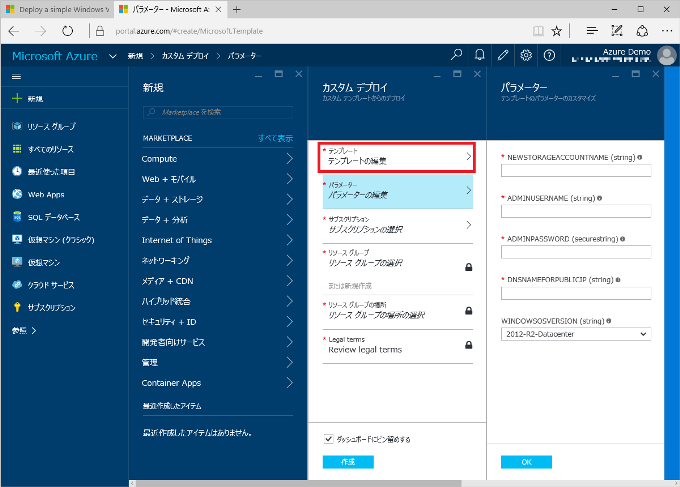This screenshot has width=680, height=487.
Task: Click the Azure portal search magnifier icon
Action: coord(456,55)
